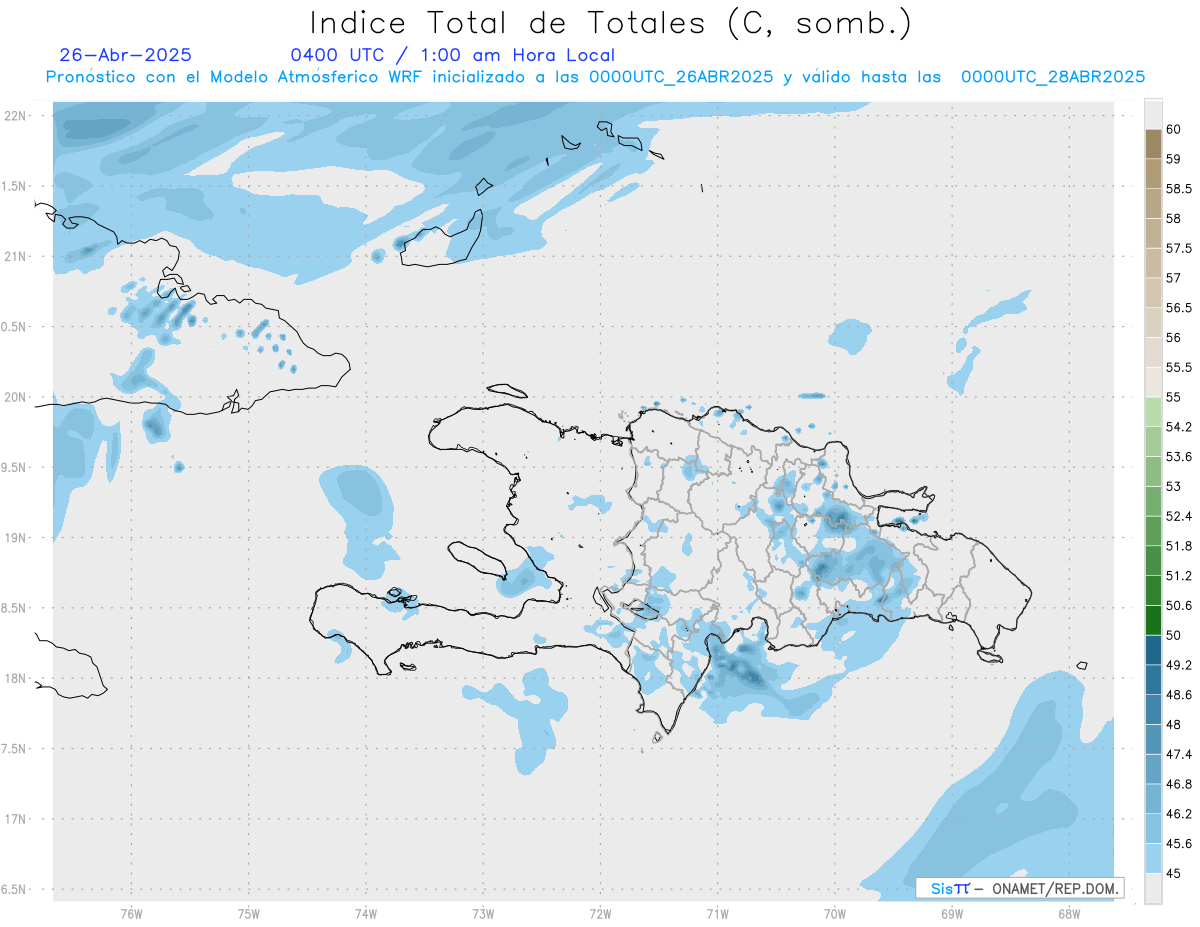Click the '60' colorbar value
This screenshot has height=927, width=1200.
coord(1174,129)
